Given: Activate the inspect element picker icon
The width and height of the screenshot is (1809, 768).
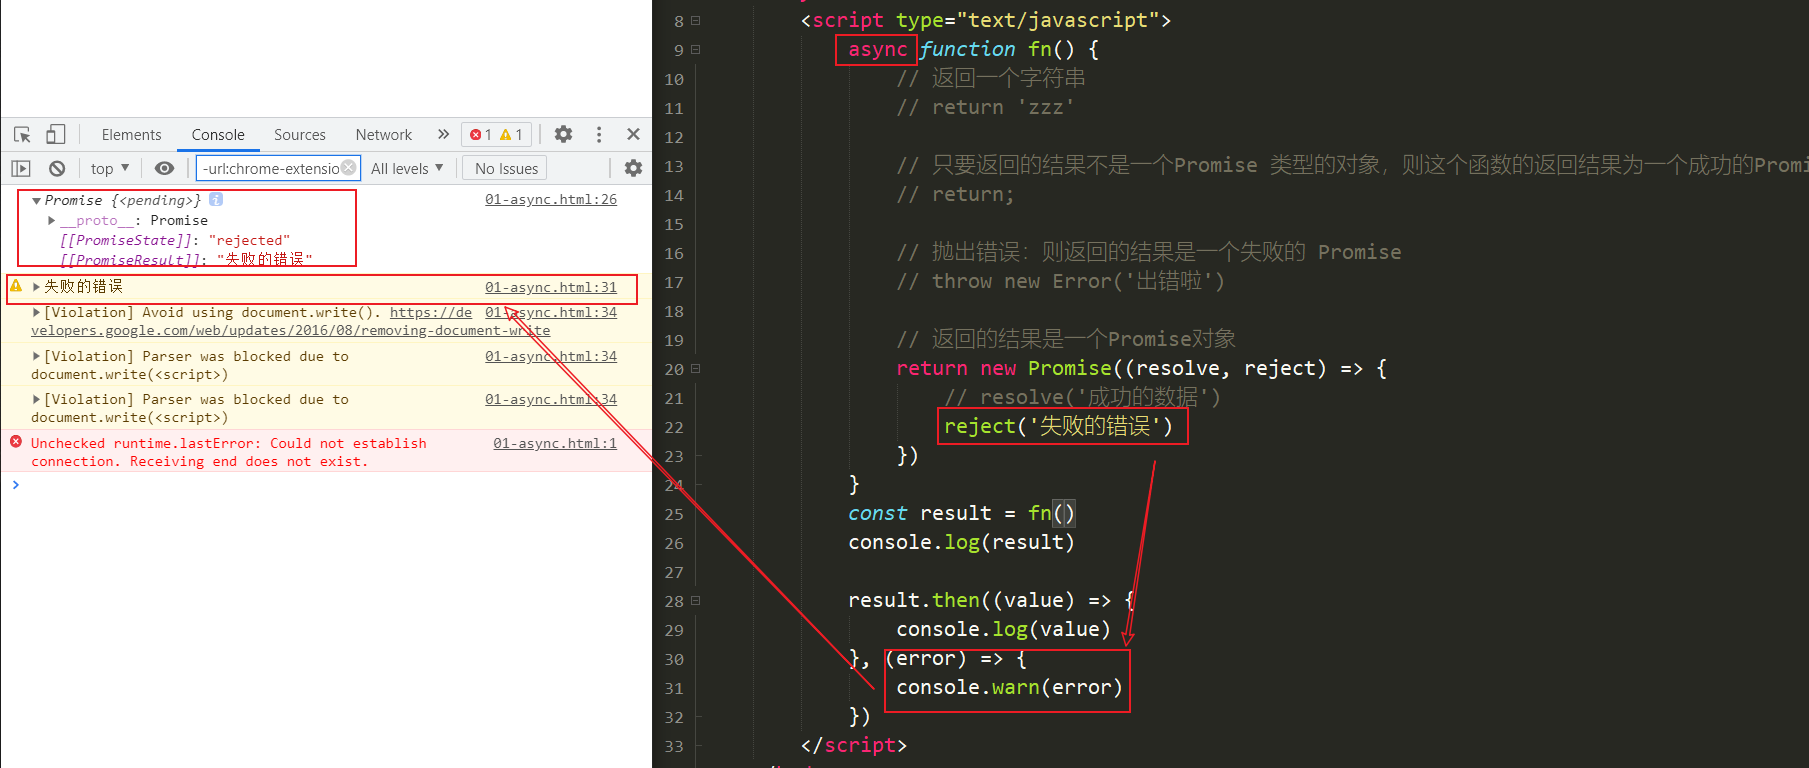Looking at the screenshot, I should pos(23,134).
